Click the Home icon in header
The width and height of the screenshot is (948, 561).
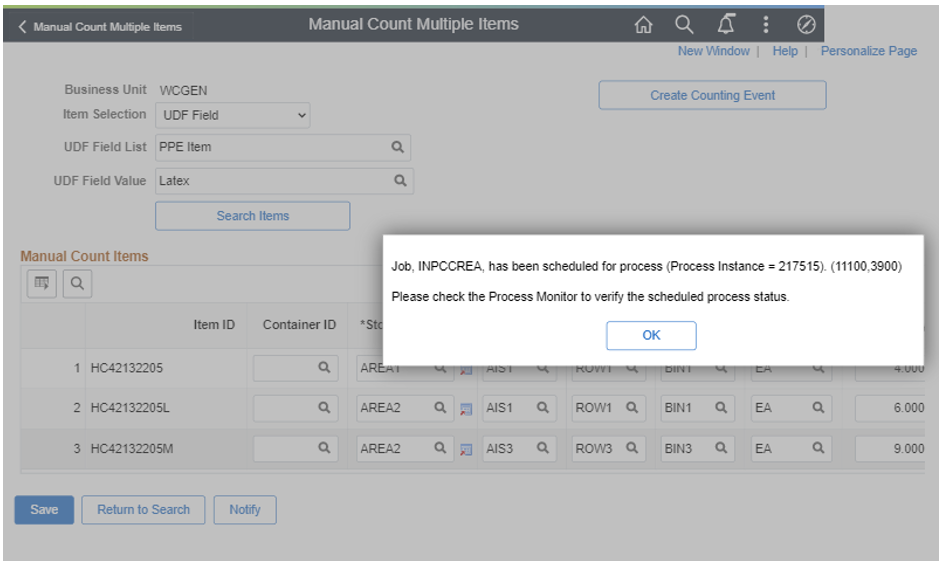coord(644,25)
